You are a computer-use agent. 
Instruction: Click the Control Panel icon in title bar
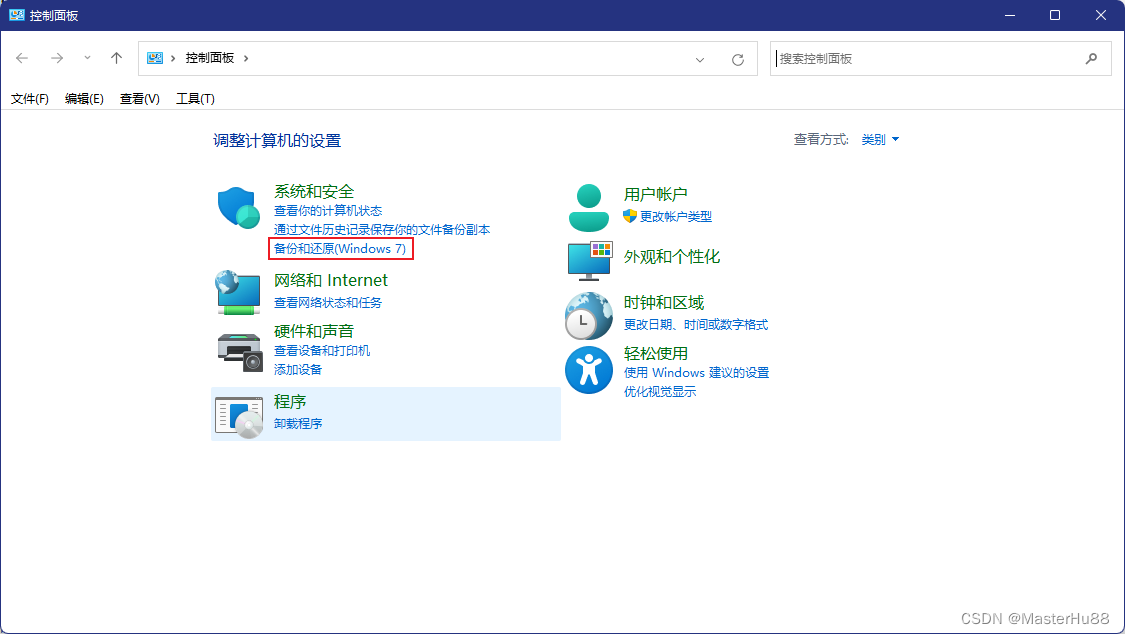pos(17,15)
